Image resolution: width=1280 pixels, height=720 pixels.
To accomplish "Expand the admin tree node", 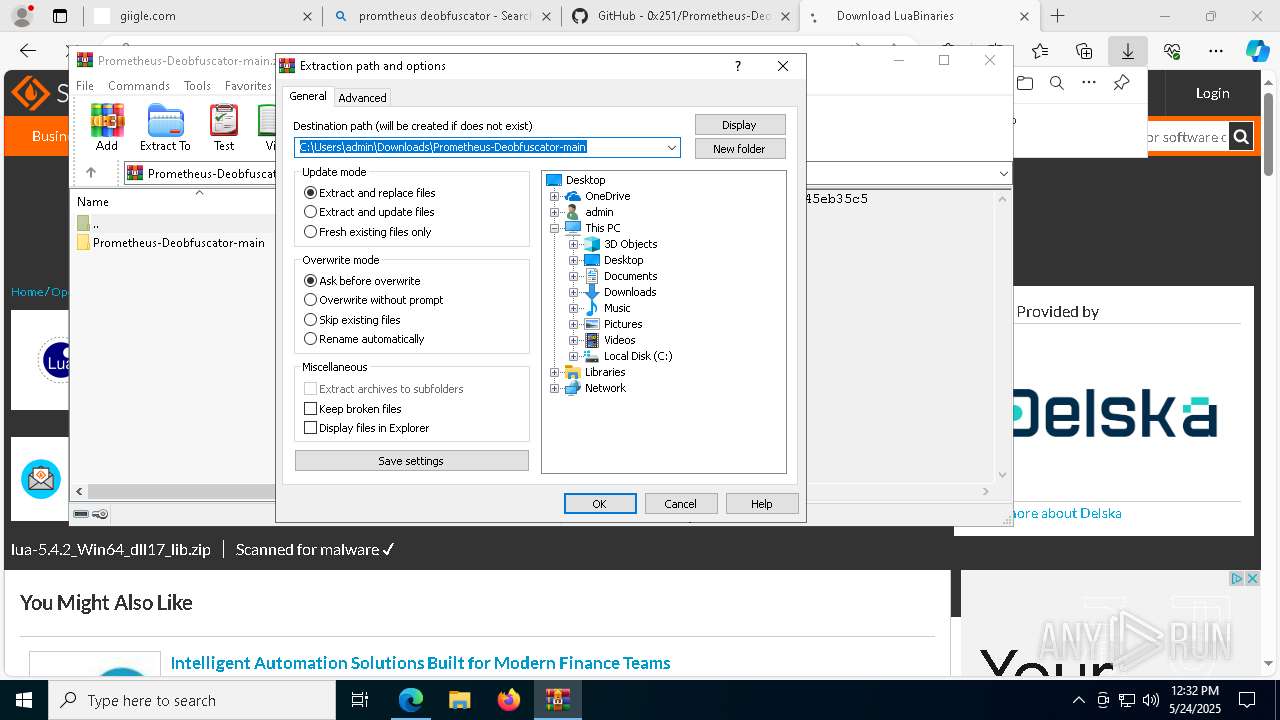I will (x=555, y=212).
